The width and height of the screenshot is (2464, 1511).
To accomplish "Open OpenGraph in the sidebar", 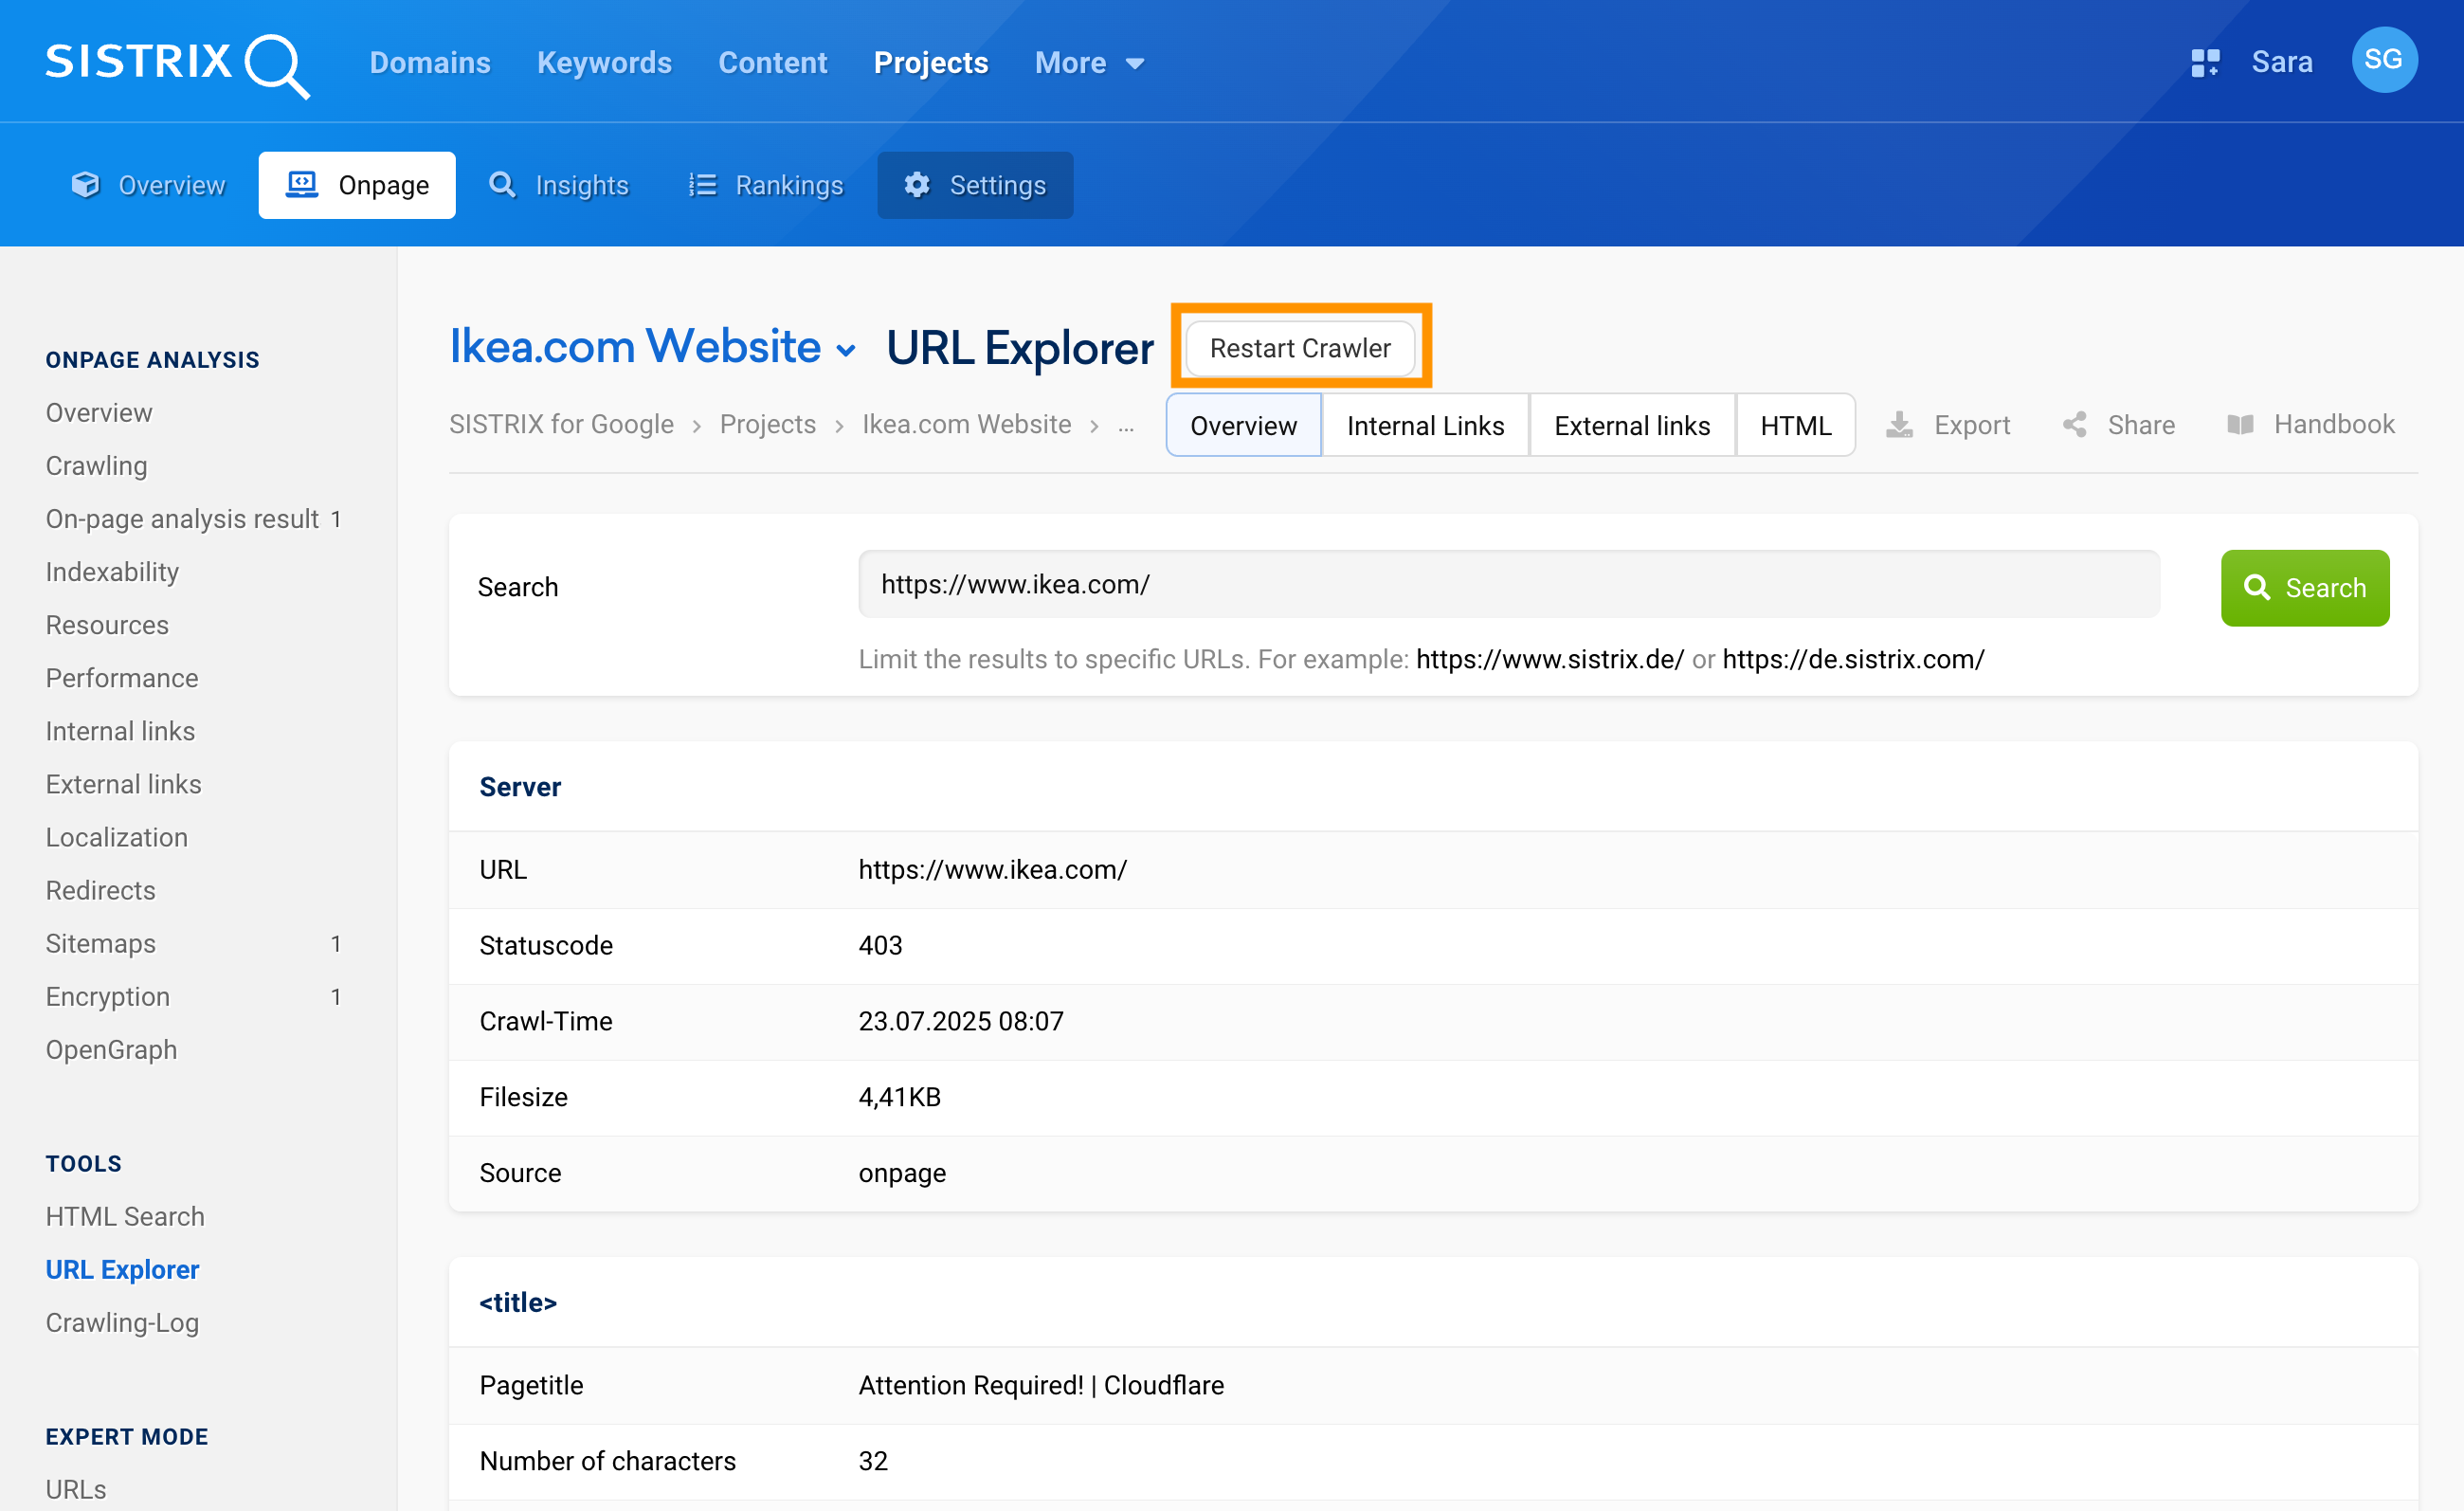I will pyautogui.click(x=111, y=1049).
